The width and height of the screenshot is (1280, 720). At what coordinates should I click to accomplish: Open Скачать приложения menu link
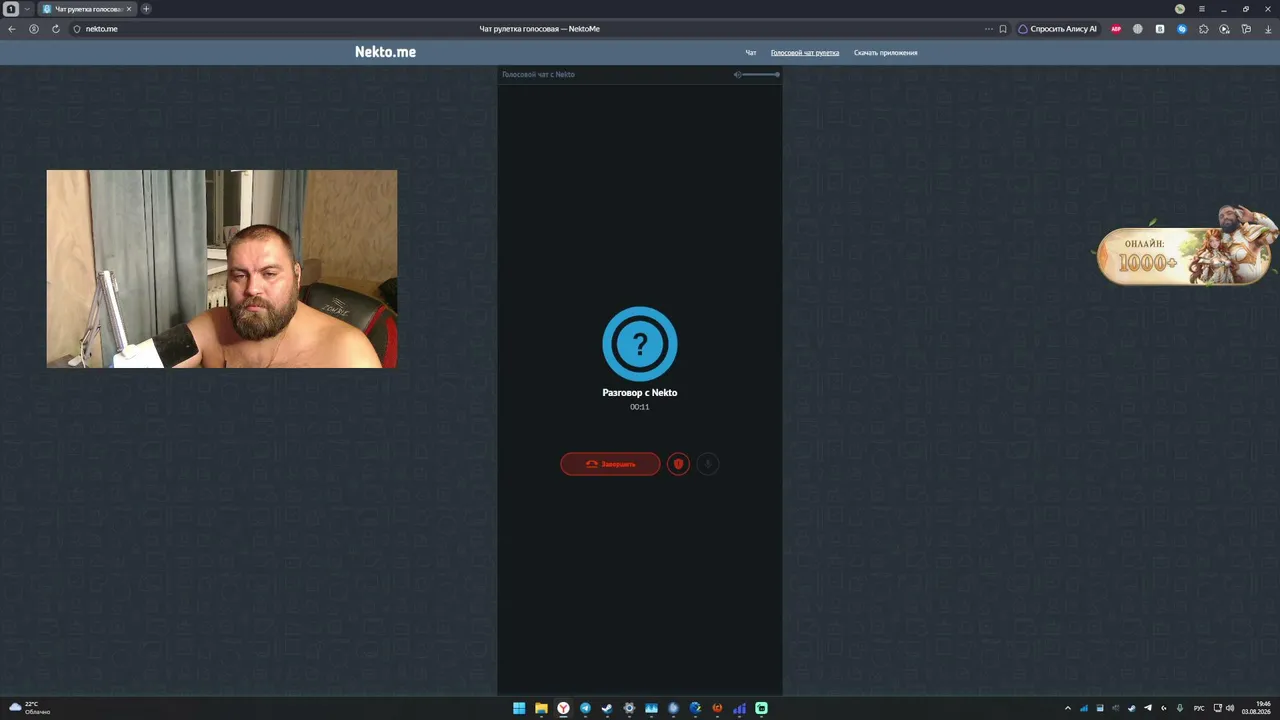click(x=885, y=52)
